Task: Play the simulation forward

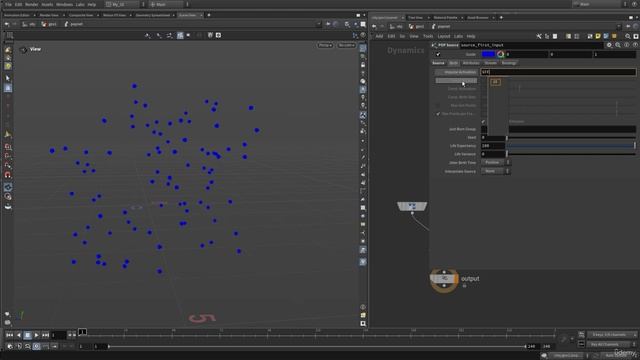Action: pos(36,335)
